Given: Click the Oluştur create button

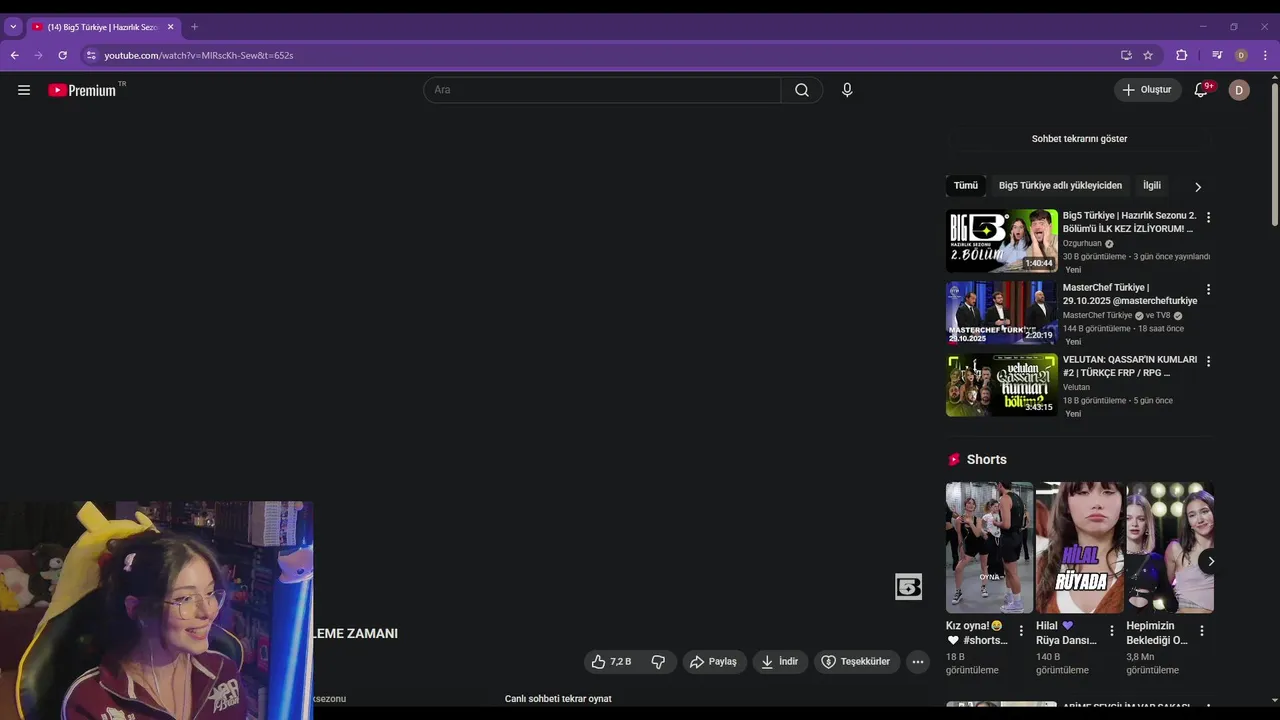Looking at the screenshot, I should pos(1147,90).
